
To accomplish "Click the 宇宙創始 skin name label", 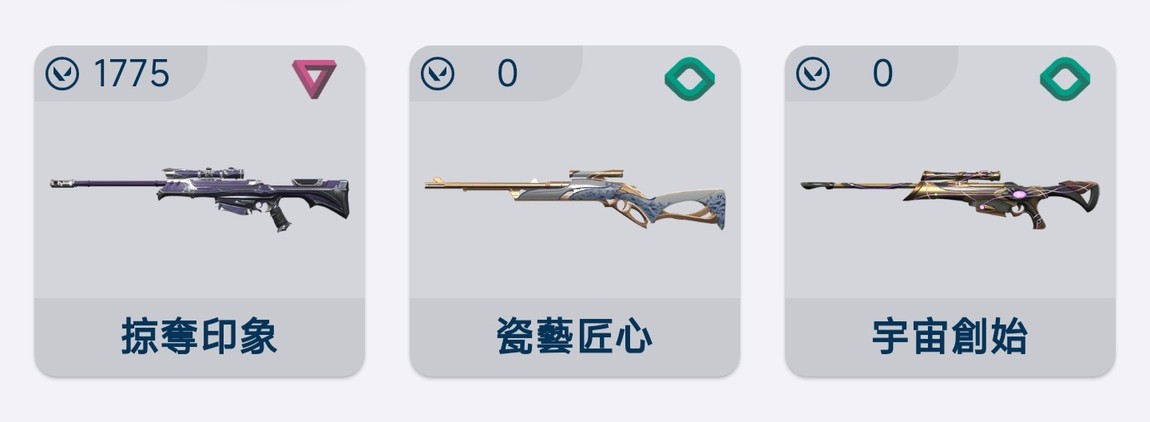I will pyautogui.click(x=951, y=337).
